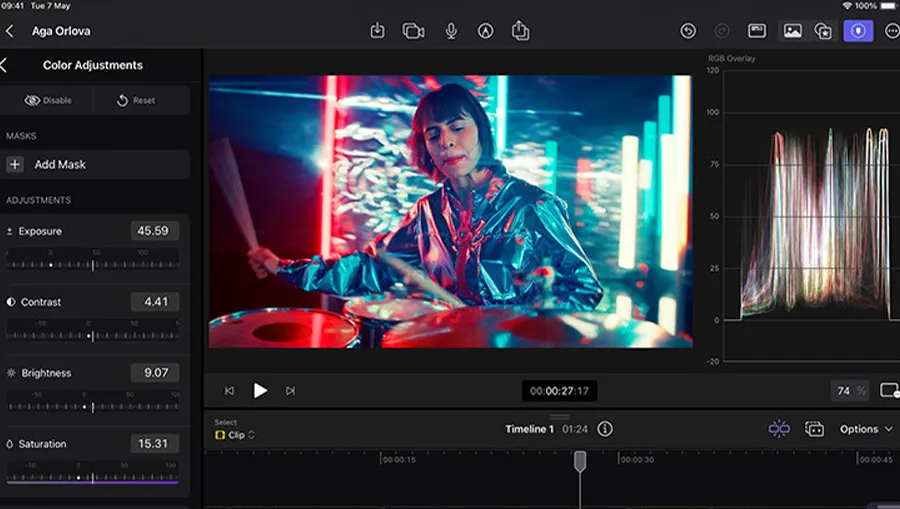Click the 100% battery indicator

click(x=875, y=6)
